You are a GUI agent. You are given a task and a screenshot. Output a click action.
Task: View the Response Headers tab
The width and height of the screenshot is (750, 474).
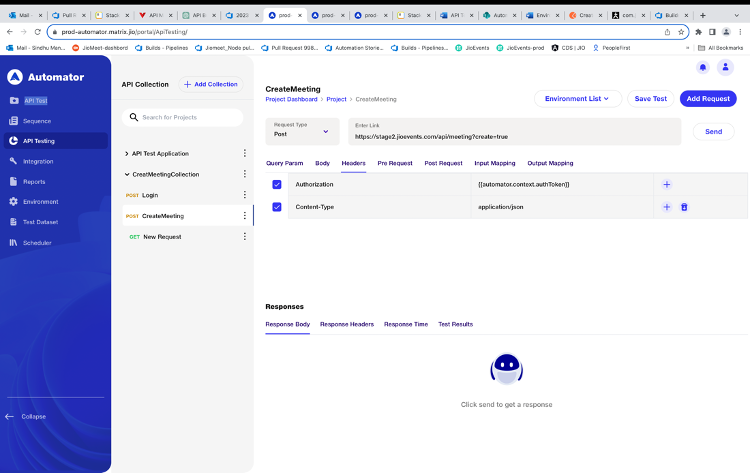pos(347,324)
